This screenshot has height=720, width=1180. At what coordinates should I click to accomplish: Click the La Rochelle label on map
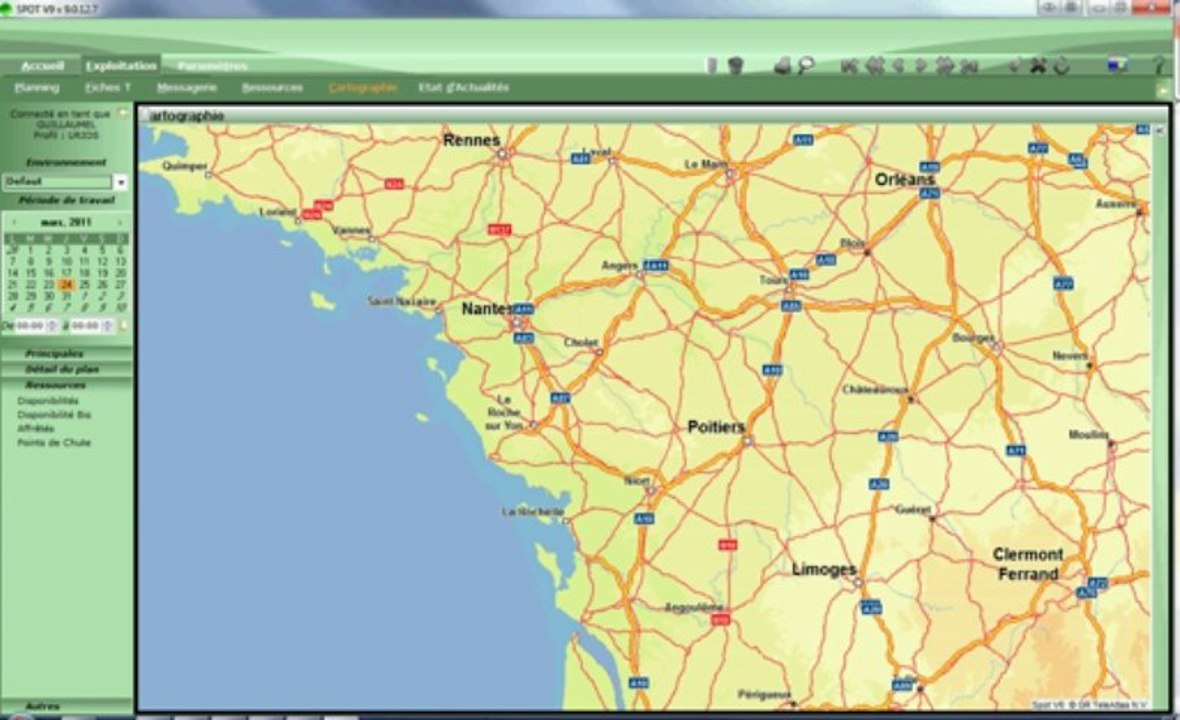click(x=533, y=512)
